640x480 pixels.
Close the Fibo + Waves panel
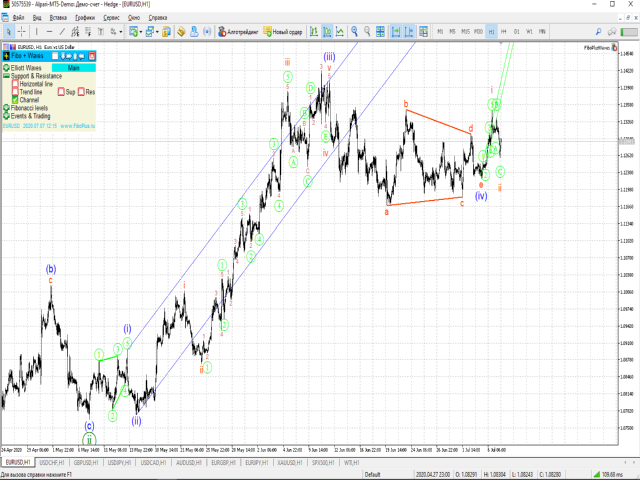92,56
